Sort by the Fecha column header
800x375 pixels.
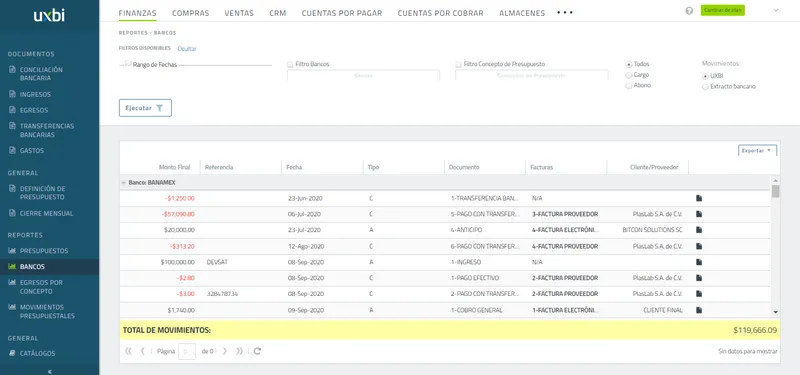(294, 167)
